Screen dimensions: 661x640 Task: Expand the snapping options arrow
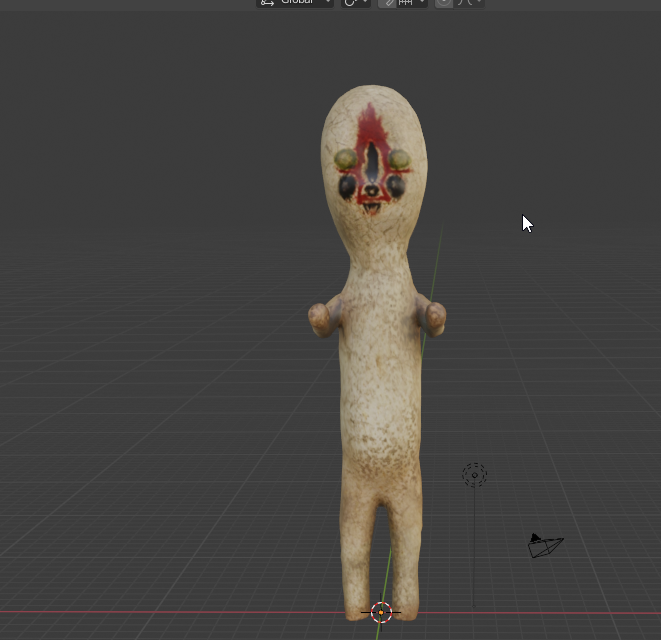click(422, 2)
